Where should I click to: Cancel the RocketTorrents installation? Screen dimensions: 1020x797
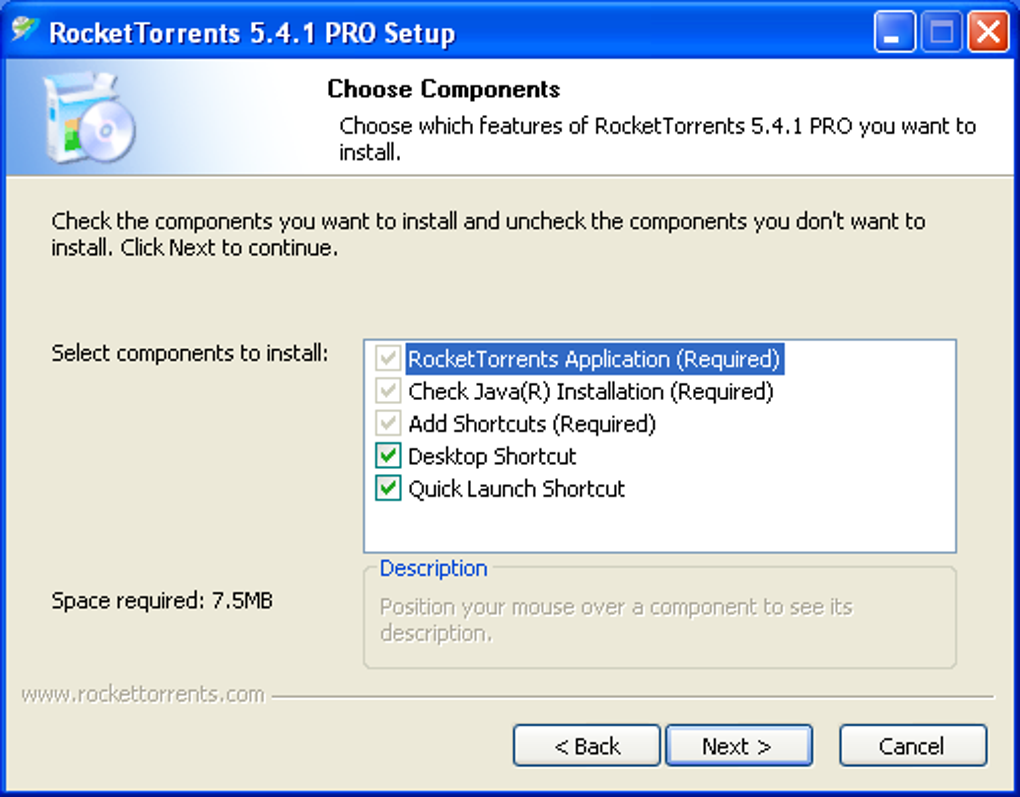click(912, 746)
